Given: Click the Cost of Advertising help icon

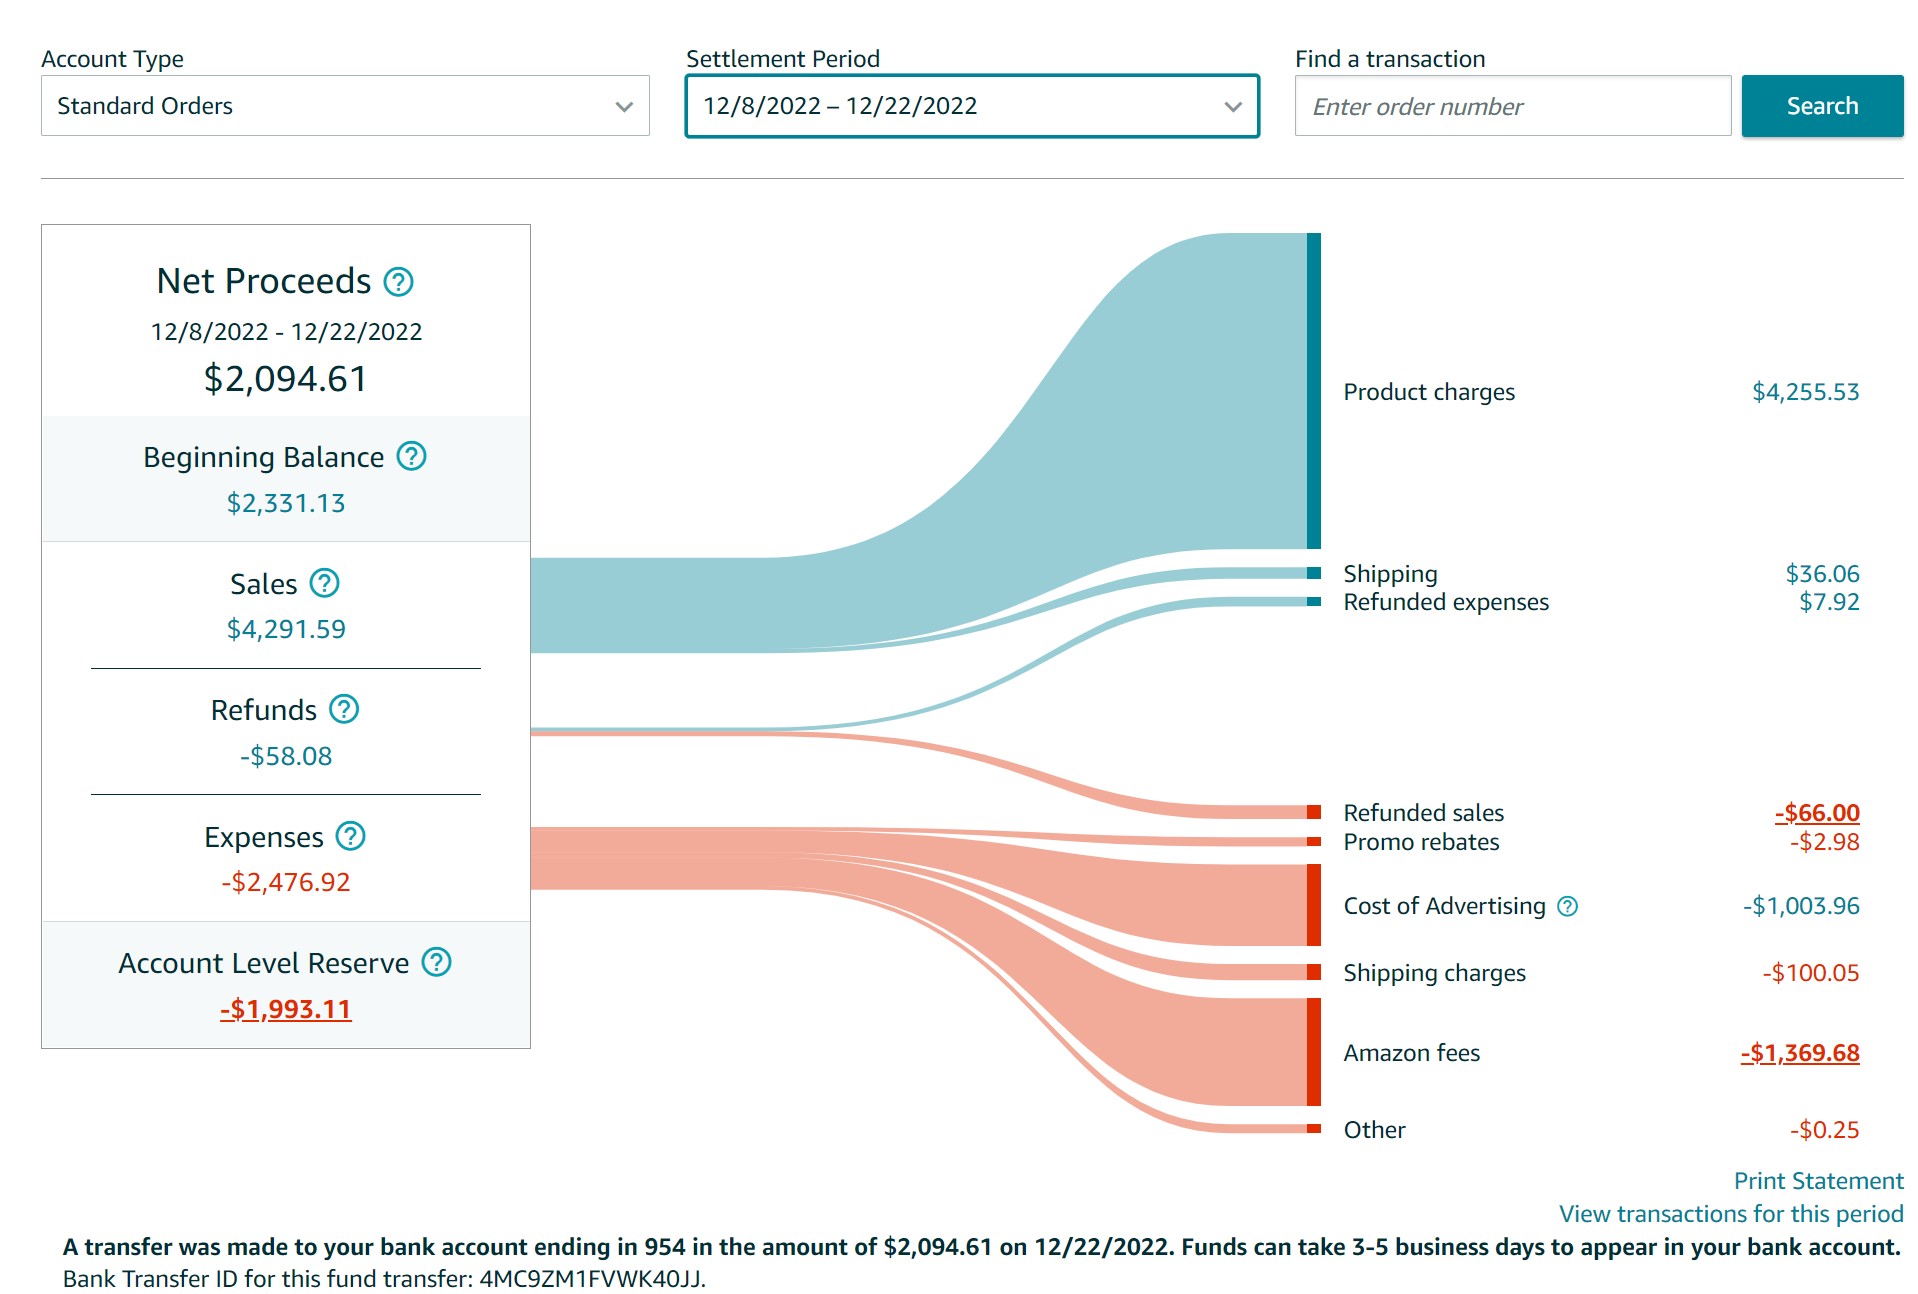Looking at the screenshot, I should (x=1568, y=906).
